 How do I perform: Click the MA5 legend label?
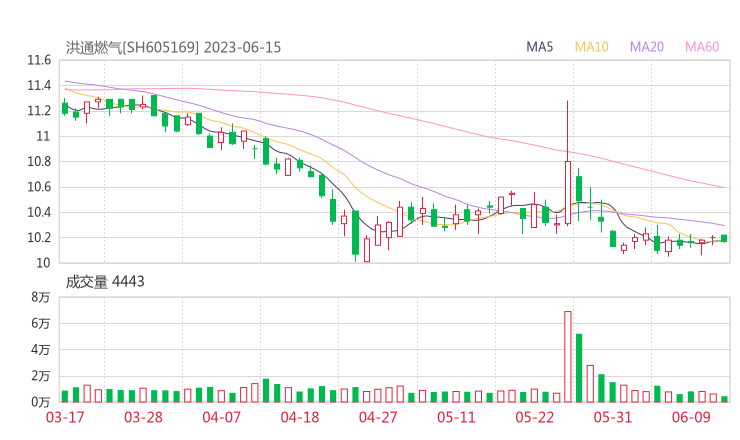pyautogui.click(x=539, y=47)
